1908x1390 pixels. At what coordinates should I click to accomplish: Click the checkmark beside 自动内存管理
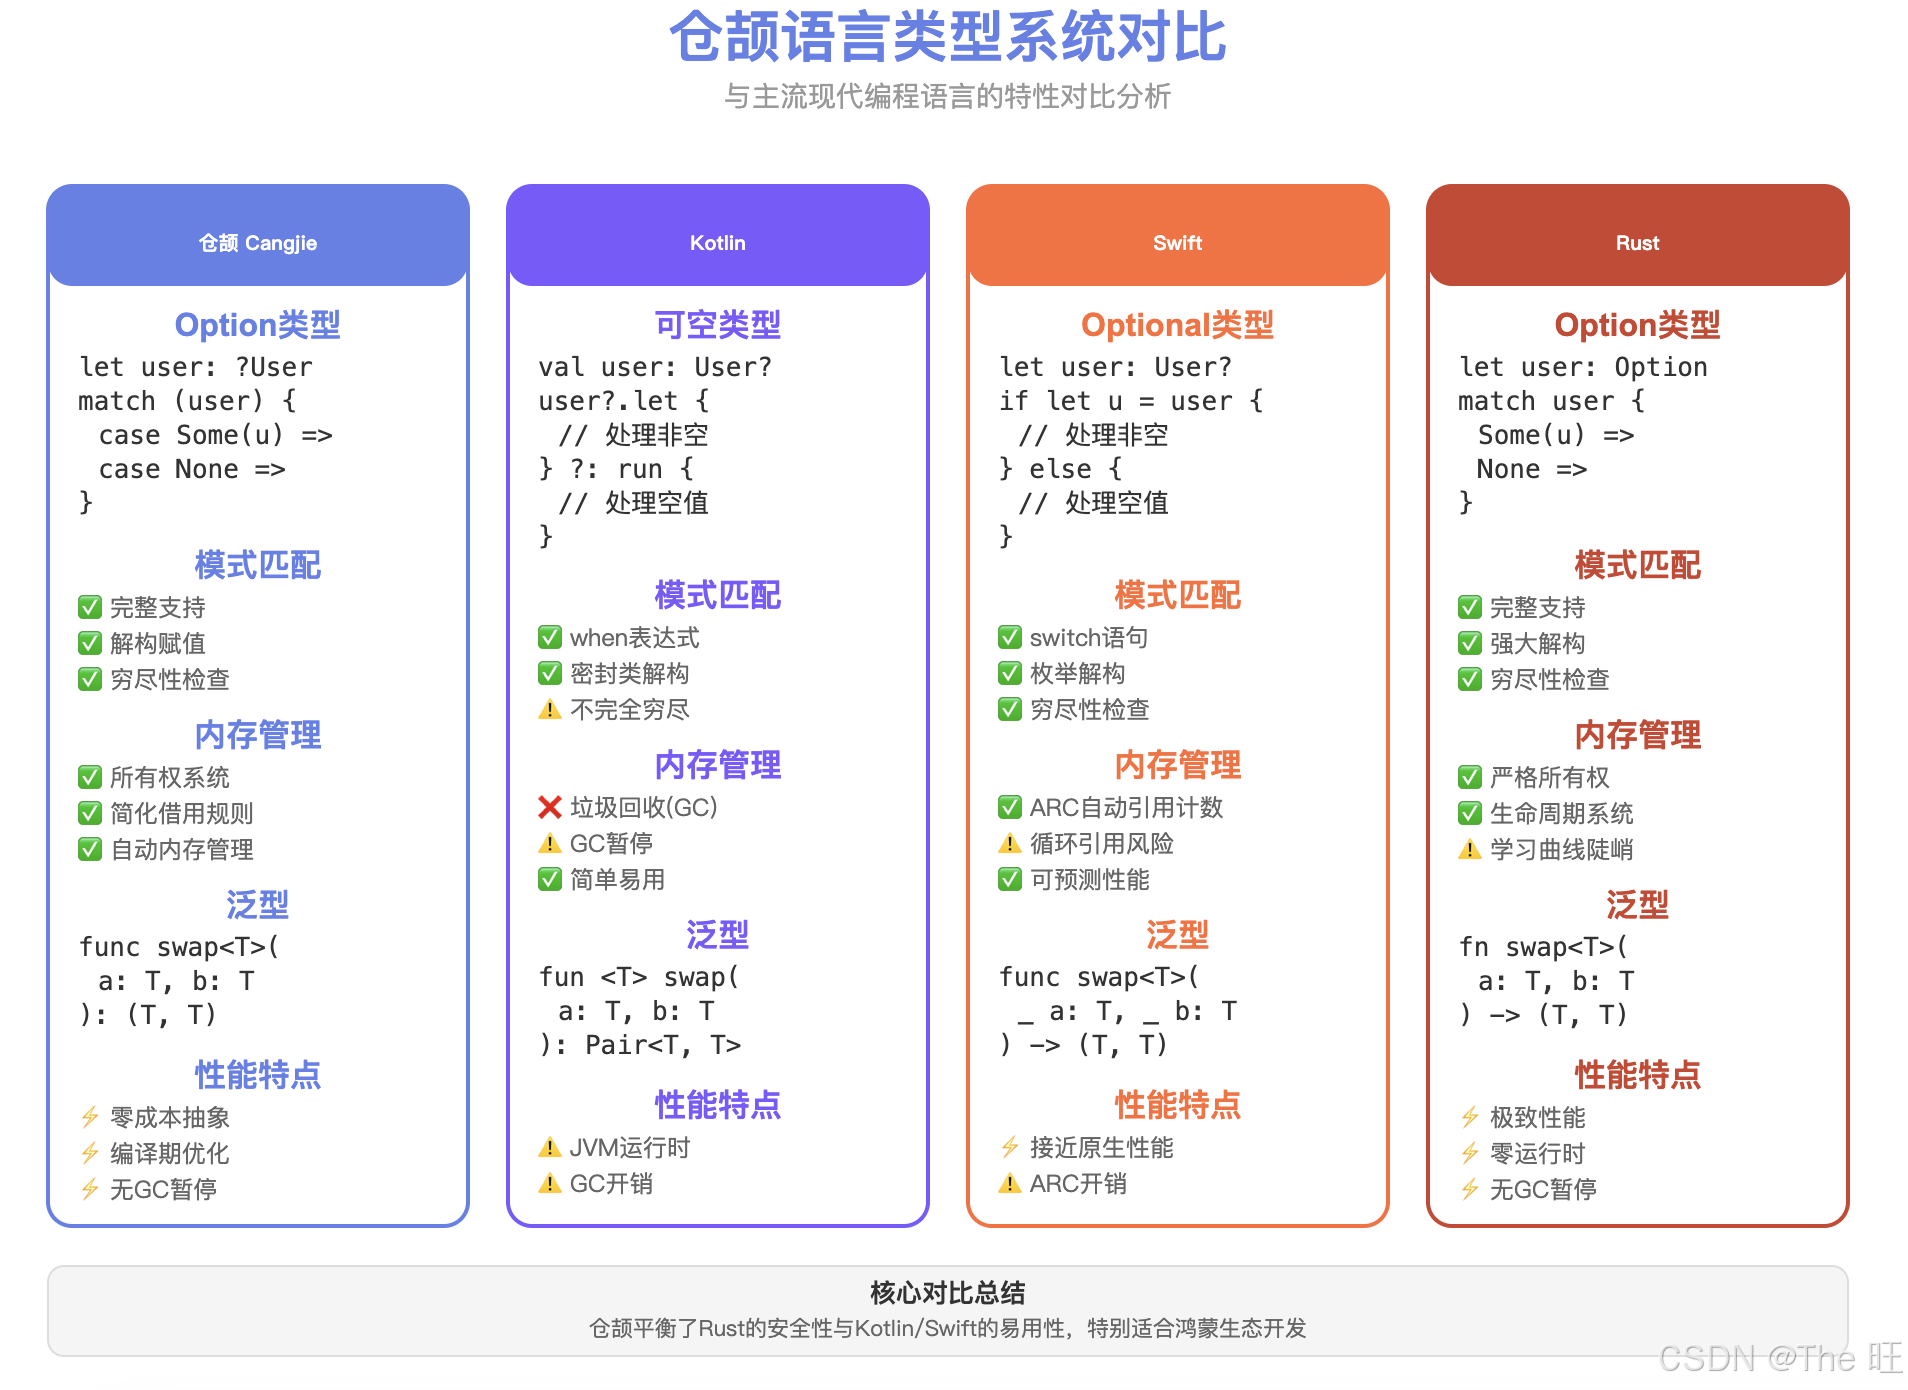click(x=90, y=849)
